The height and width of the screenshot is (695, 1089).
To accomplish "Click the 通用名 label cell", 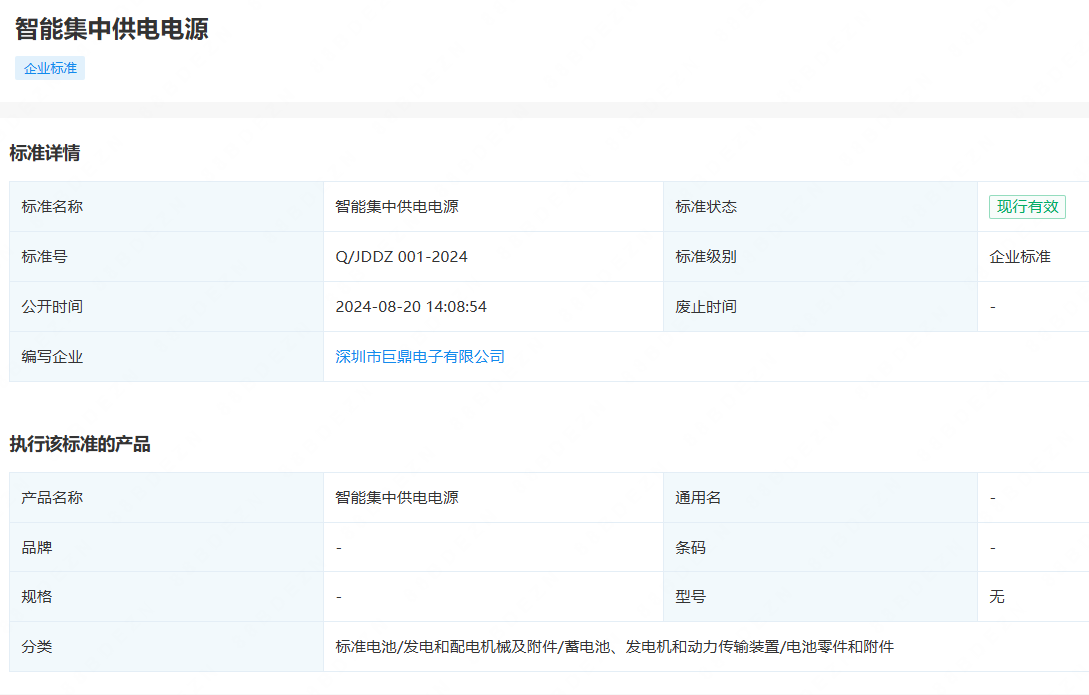I will tap(820, 498).
